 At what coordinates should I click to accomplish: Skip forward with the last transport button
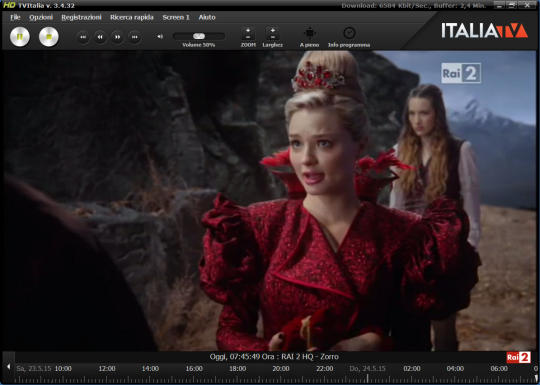point(135,37)
